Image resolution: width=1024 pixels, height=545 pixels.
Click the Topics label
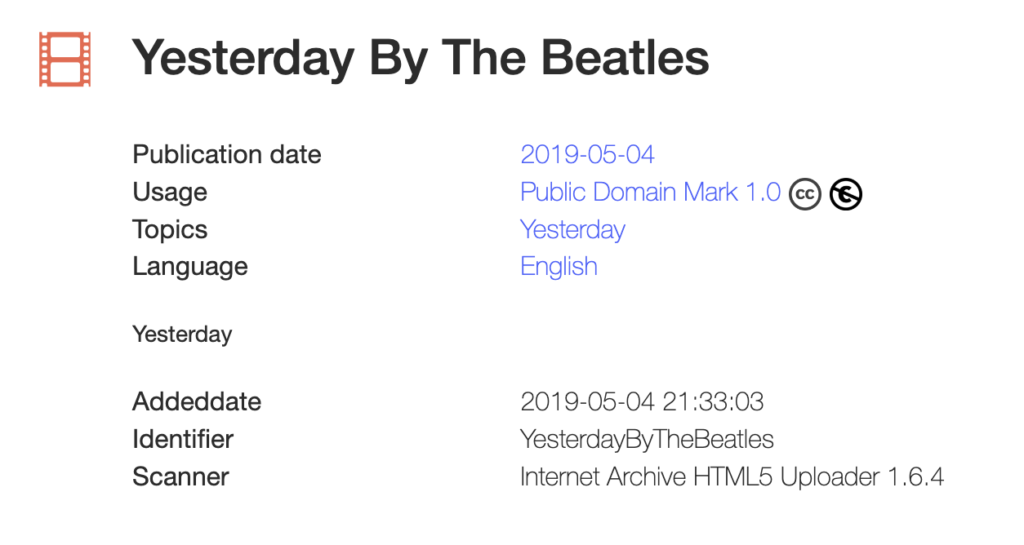pyautogui.click(x=170, y=230)
